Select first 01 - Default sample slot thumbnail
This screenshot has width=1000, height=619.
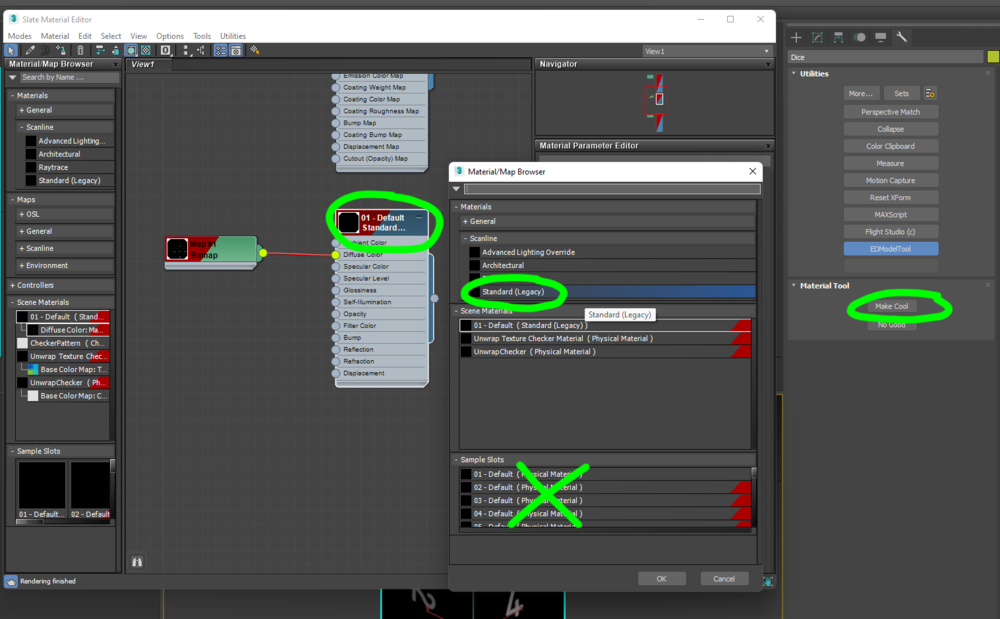point(41,484)
